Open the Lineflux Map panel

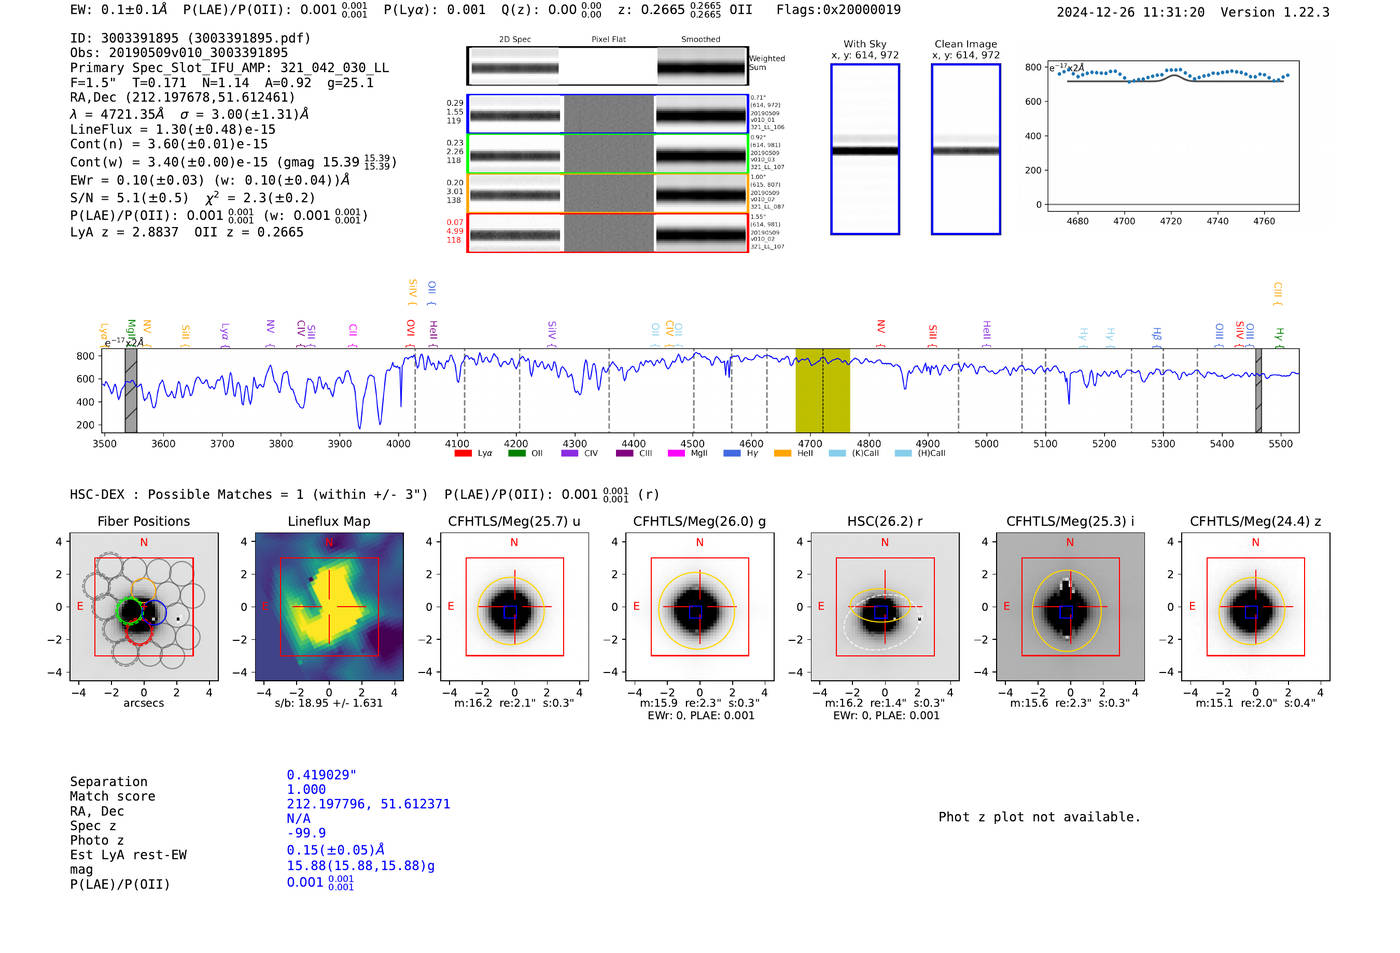tap(329, 607)
